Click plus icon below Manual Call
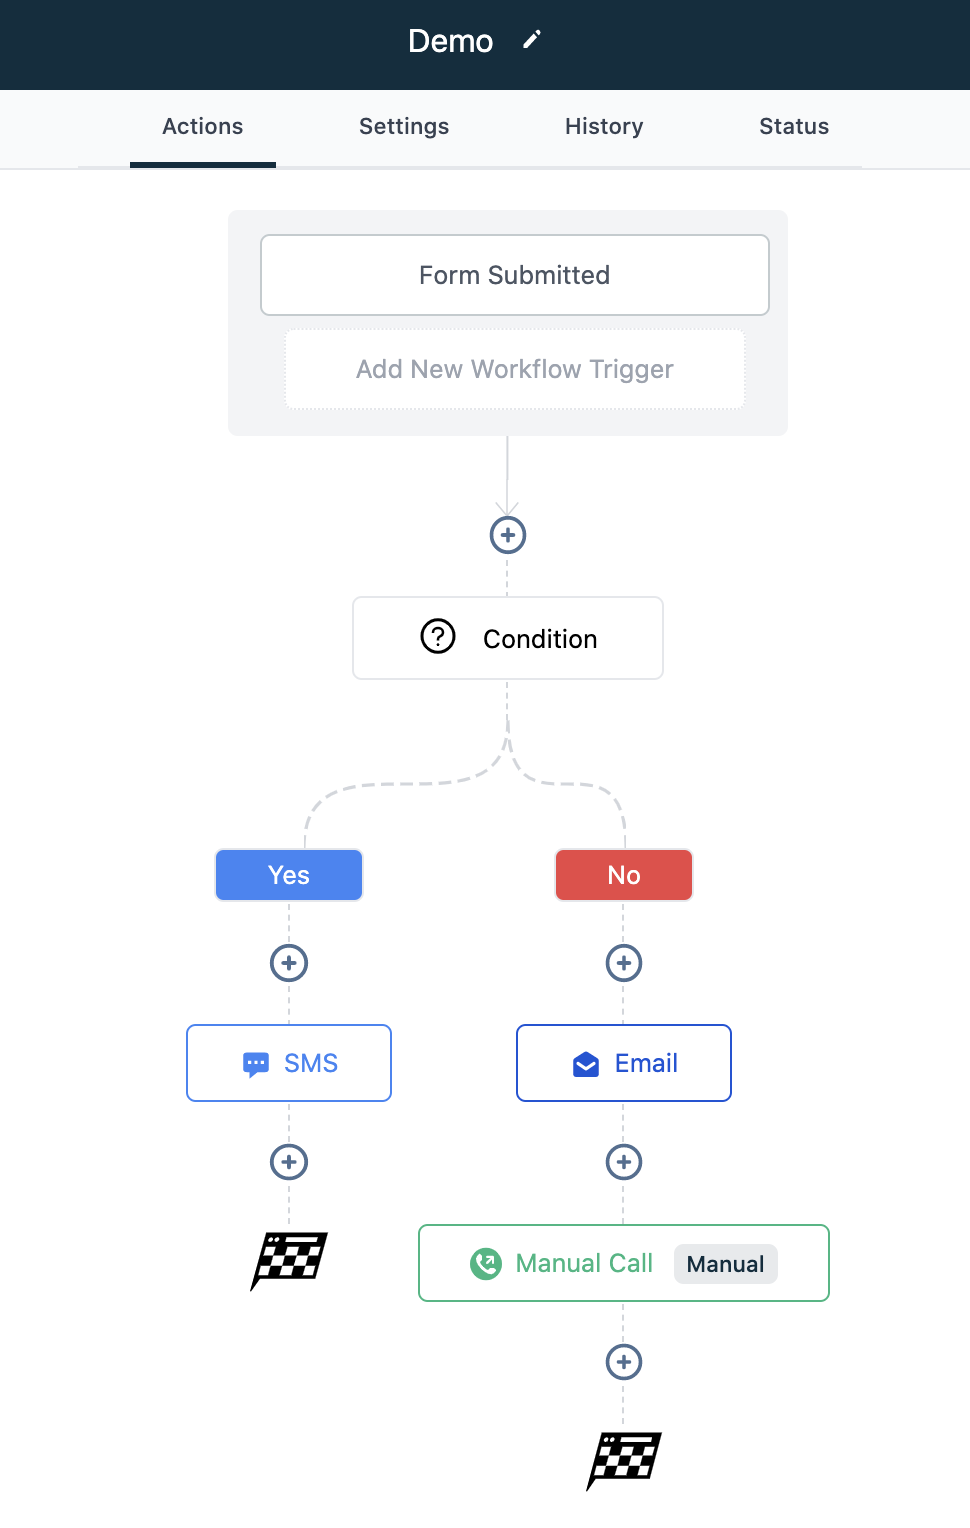 (x=624, y=1362)
